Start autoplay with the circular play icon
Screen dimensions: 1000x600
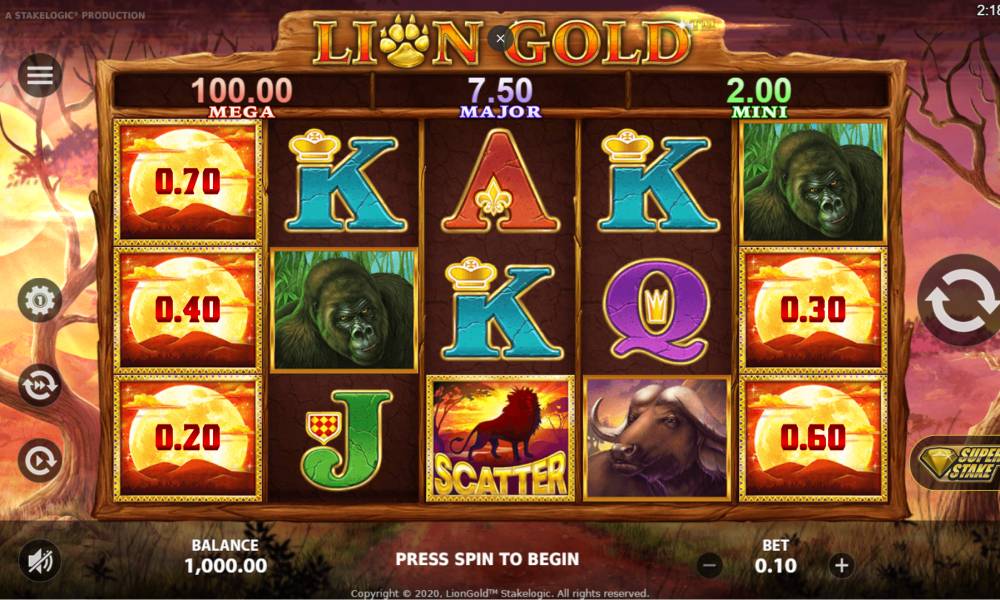point(40,460)
